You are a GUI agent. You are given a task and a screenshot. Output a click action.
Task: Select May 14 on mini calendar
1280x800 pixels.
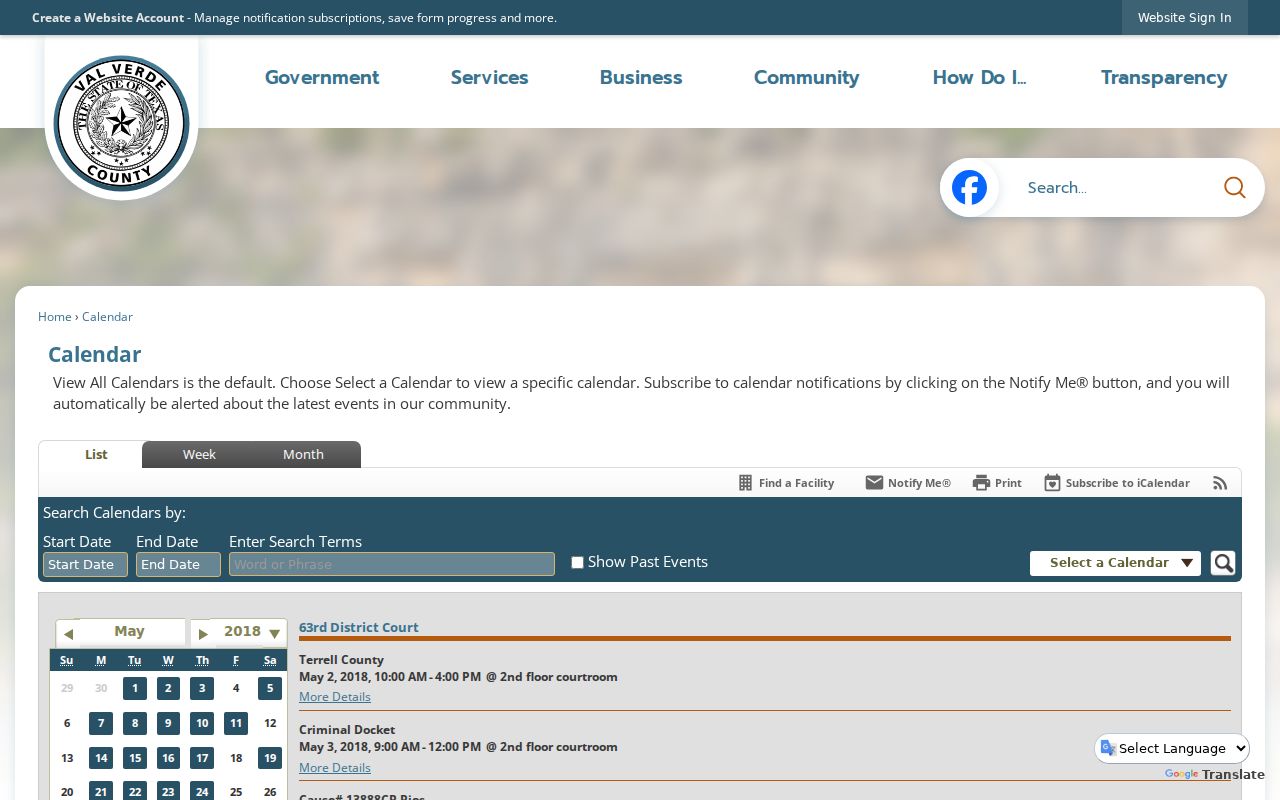[x=101, y=758]
